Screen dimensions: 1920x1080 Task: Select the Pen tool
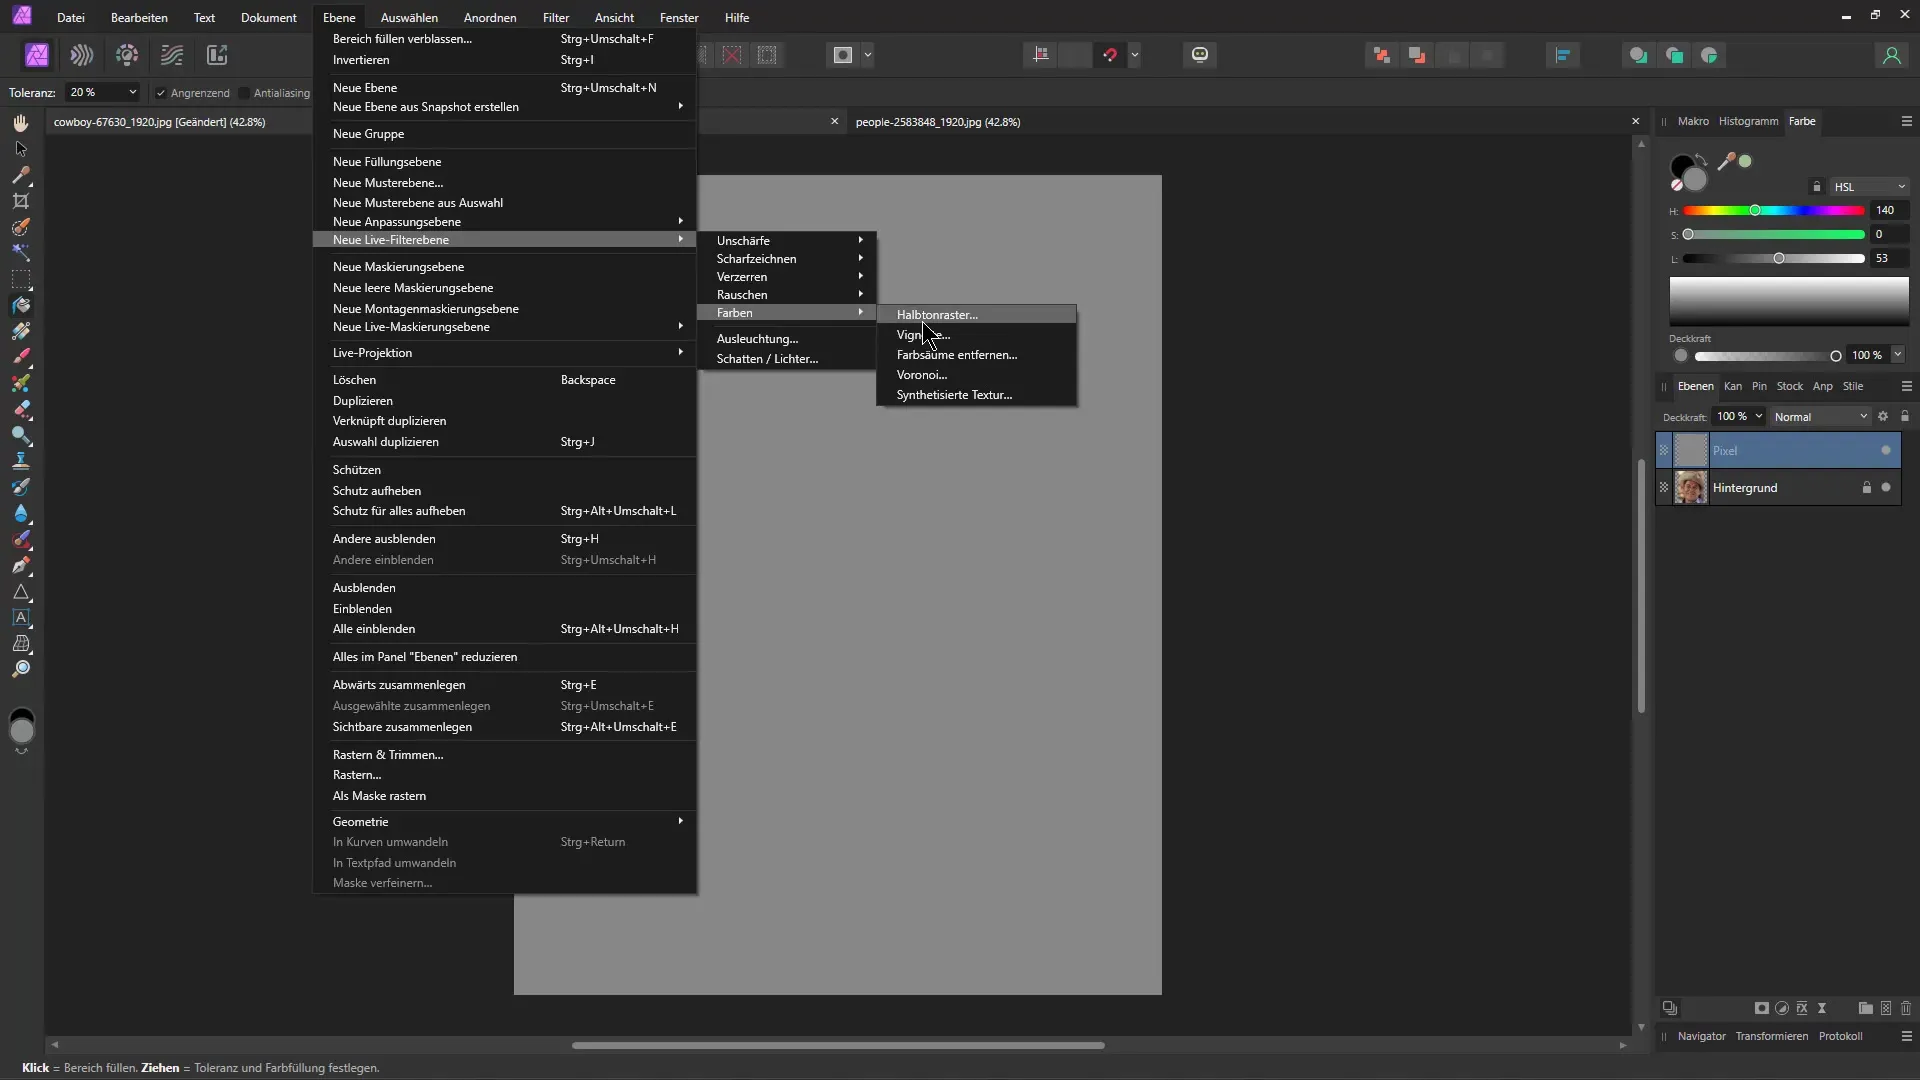click(x=21, y=565)
